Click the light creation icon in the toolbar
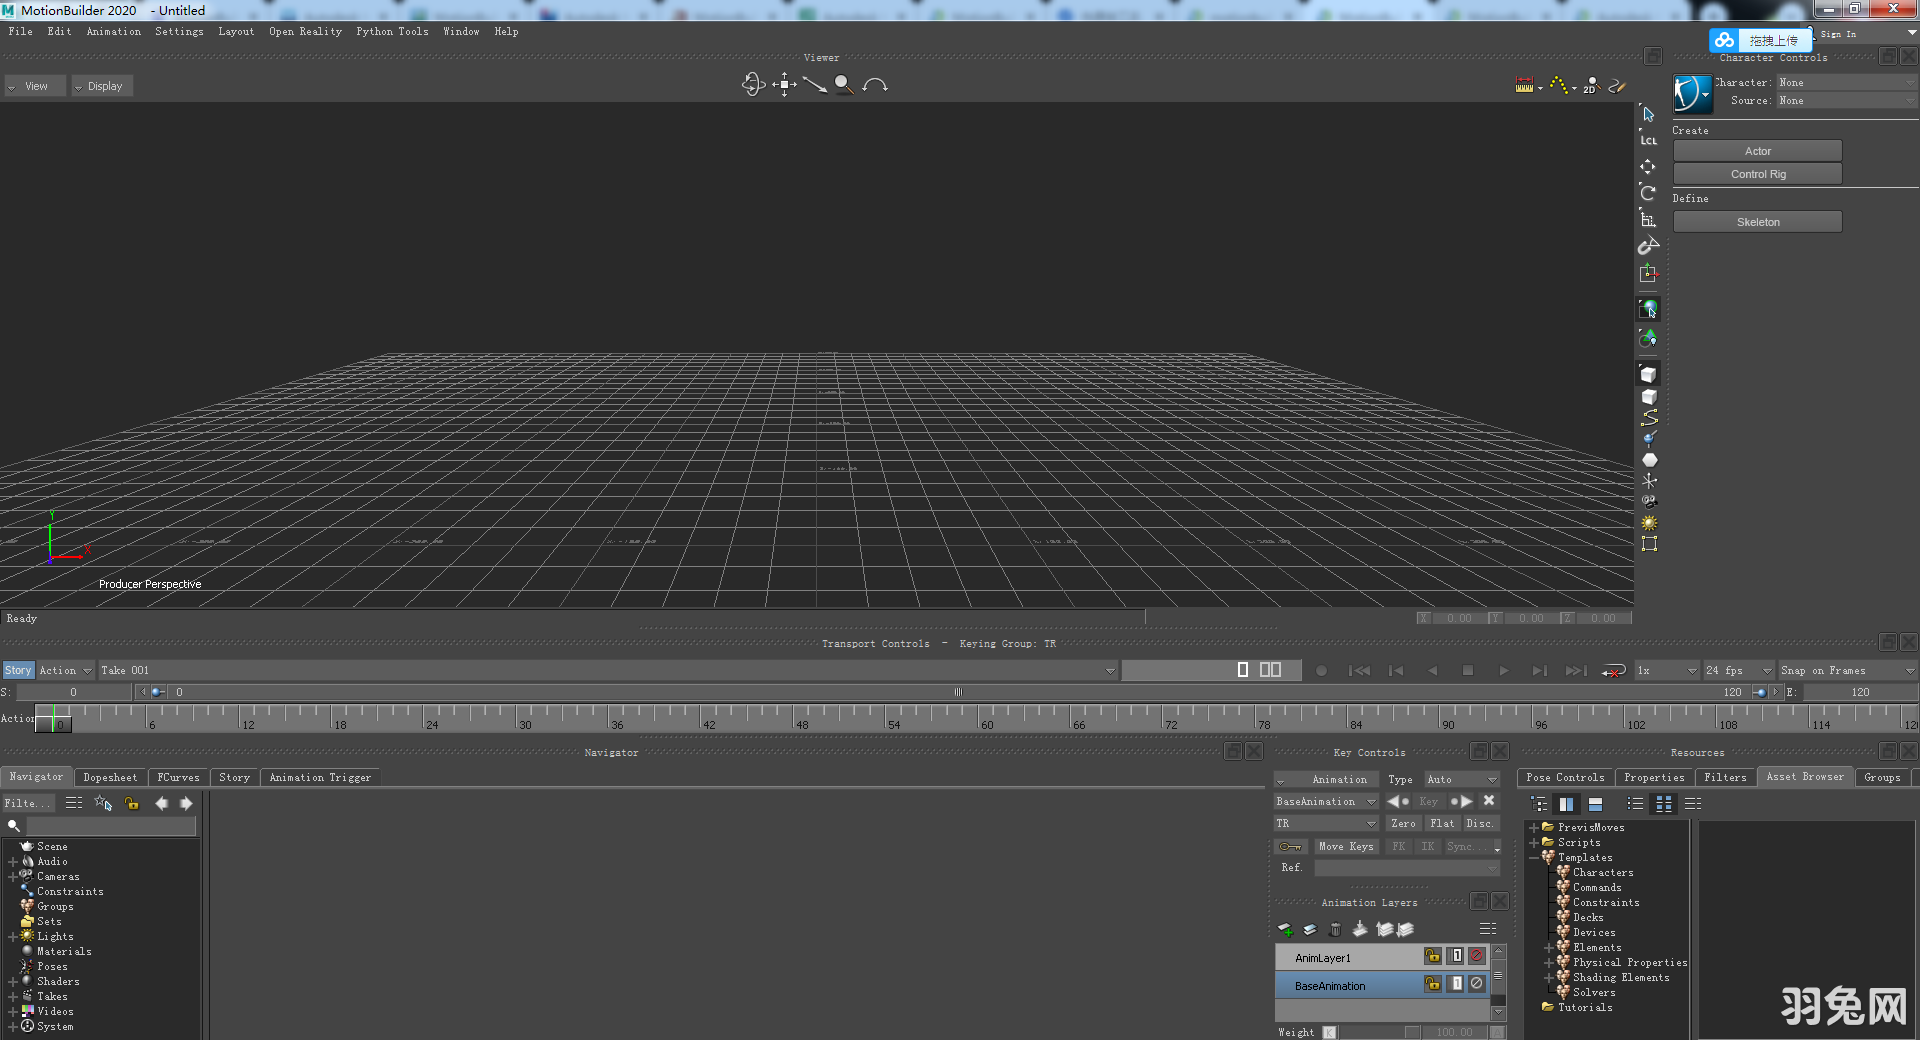 pos(1648,523)
